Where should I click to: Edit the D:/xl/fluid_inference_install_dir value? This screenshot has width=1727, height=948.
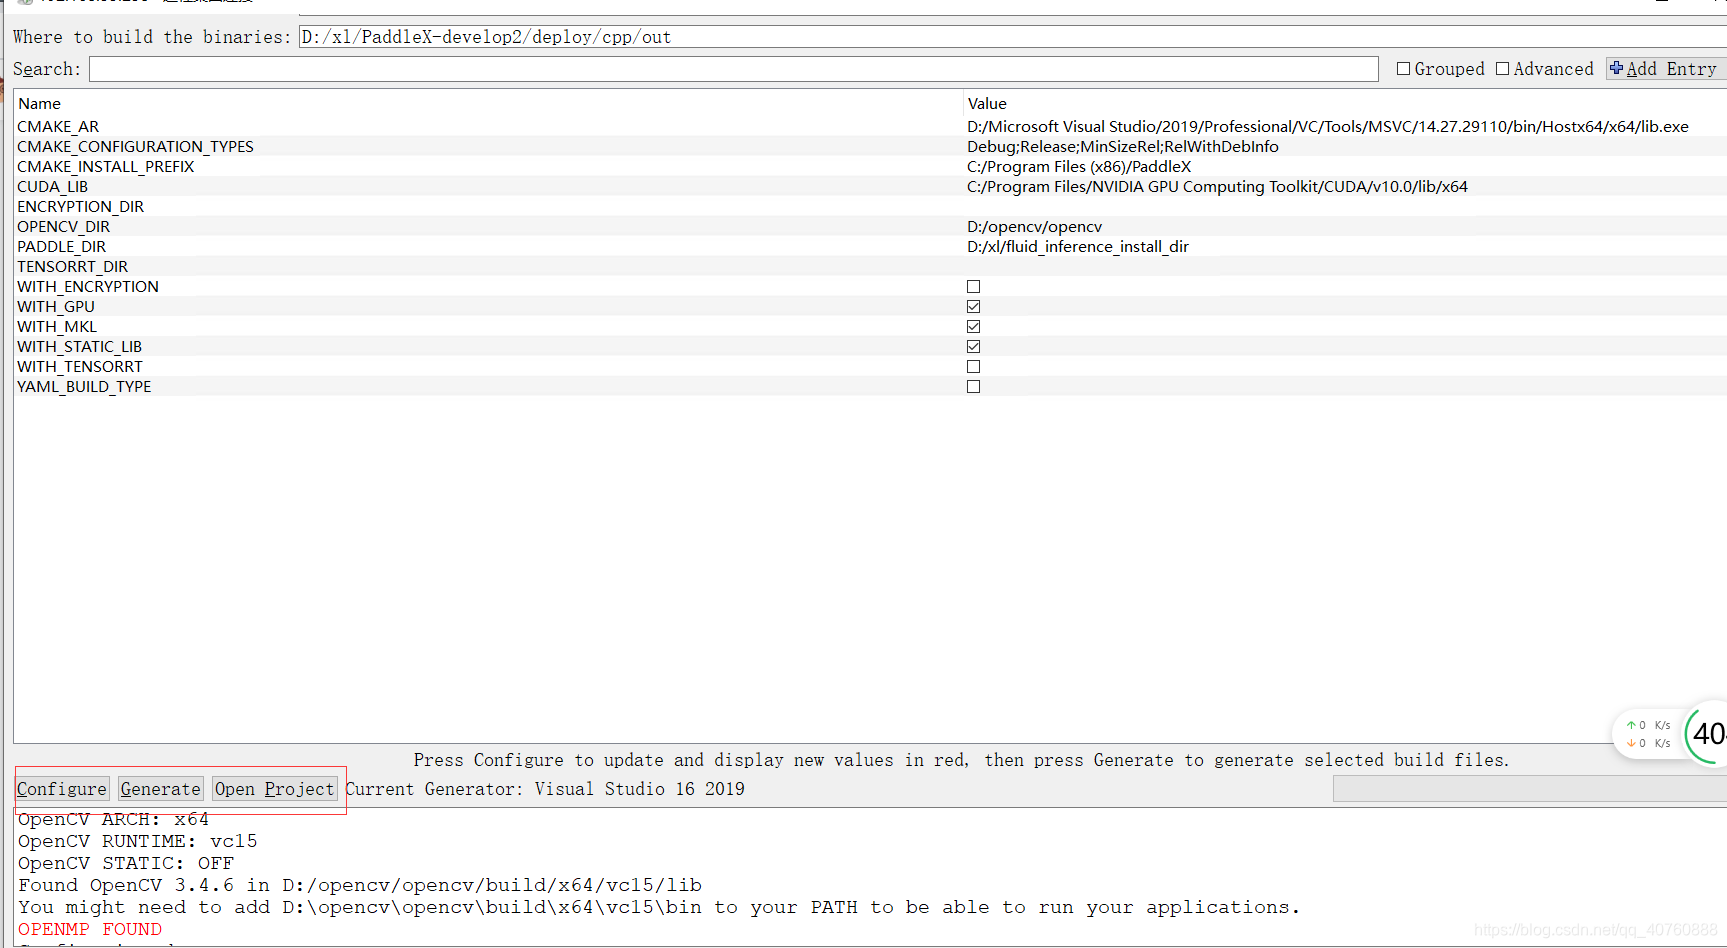[x=1077, y=247]
